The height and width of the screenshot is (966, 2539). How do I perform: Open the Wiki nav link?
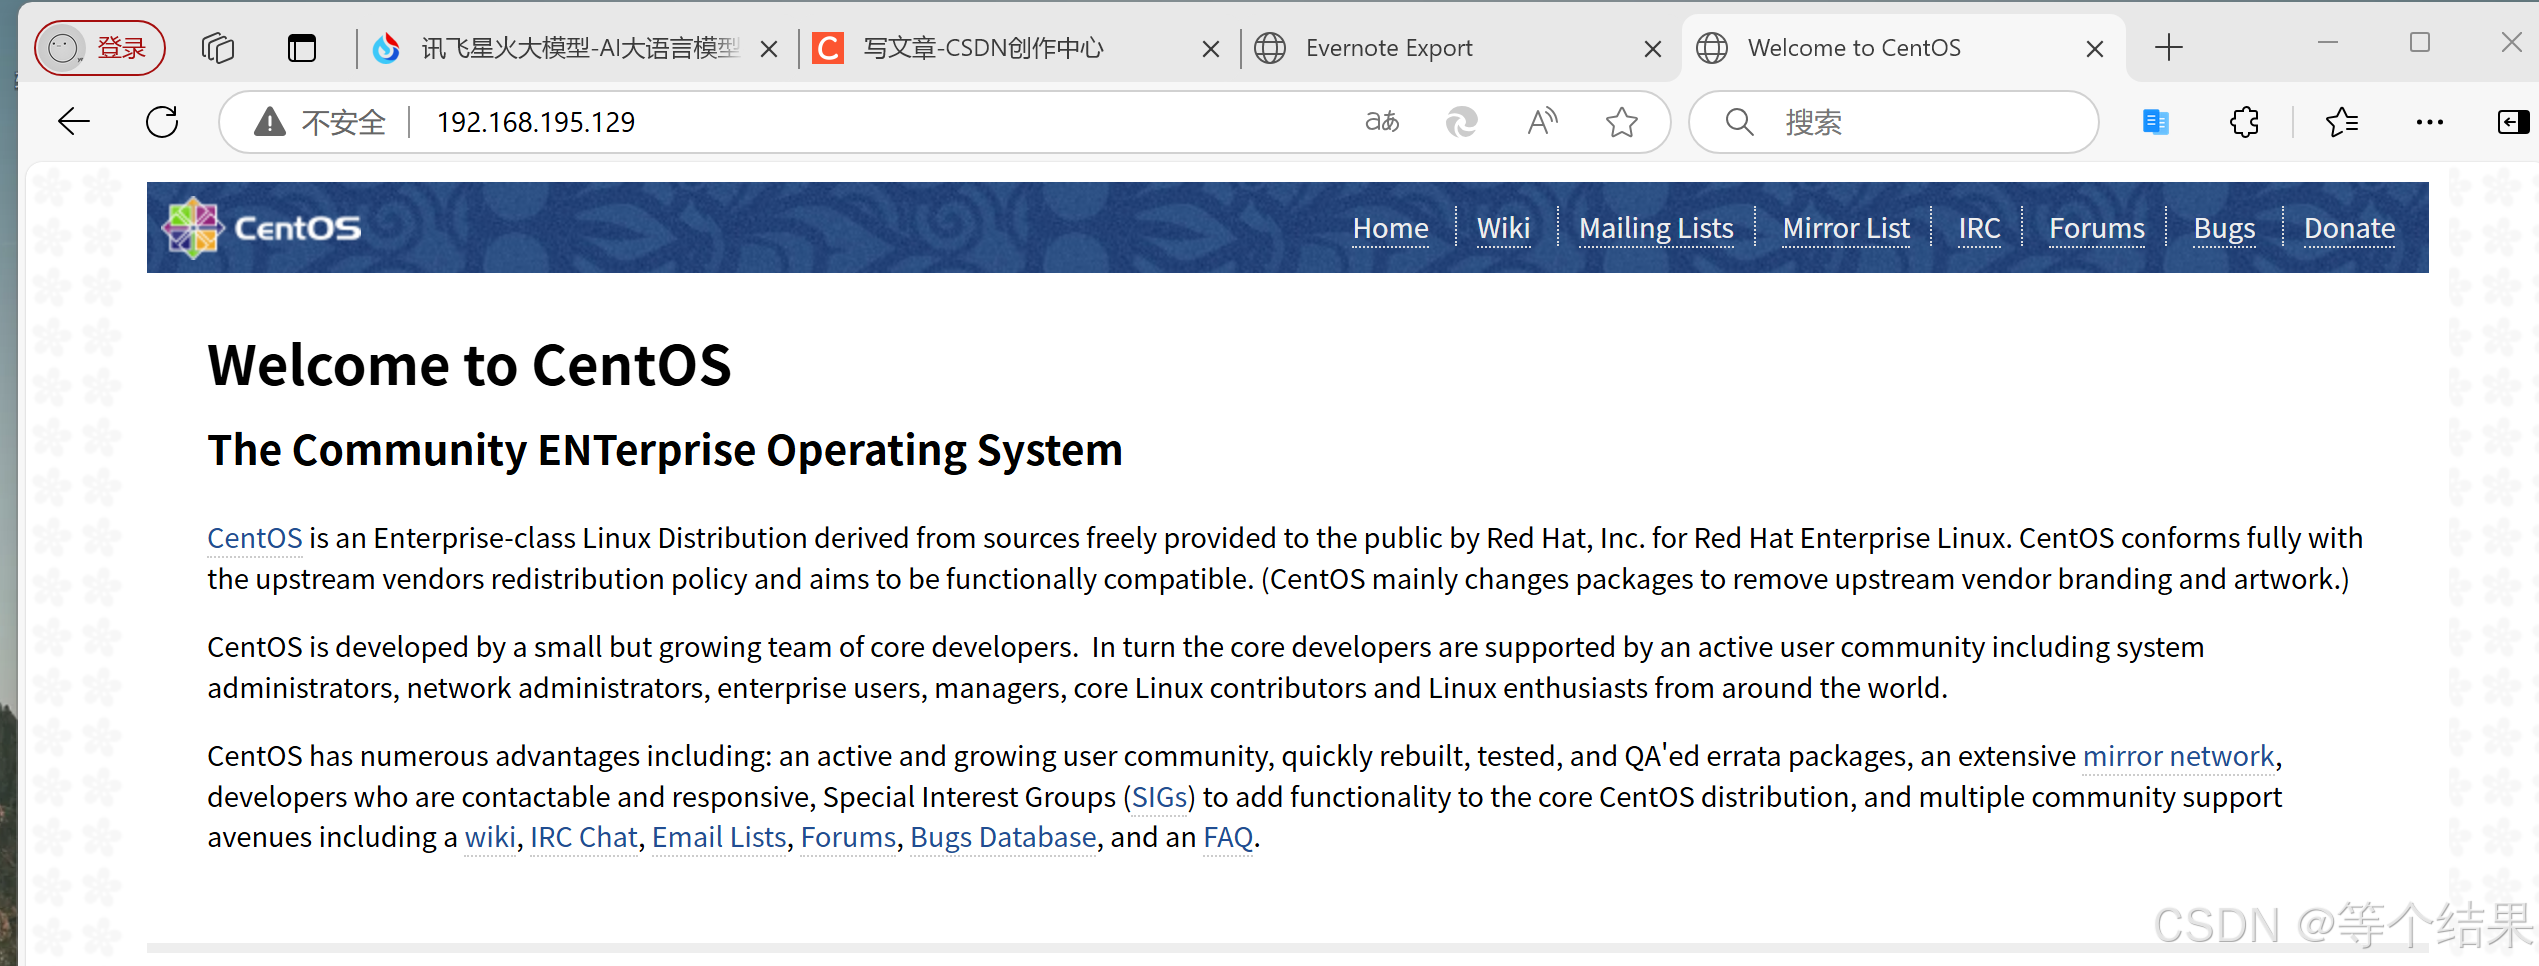pyautogui.click(x=1503, y=228)
